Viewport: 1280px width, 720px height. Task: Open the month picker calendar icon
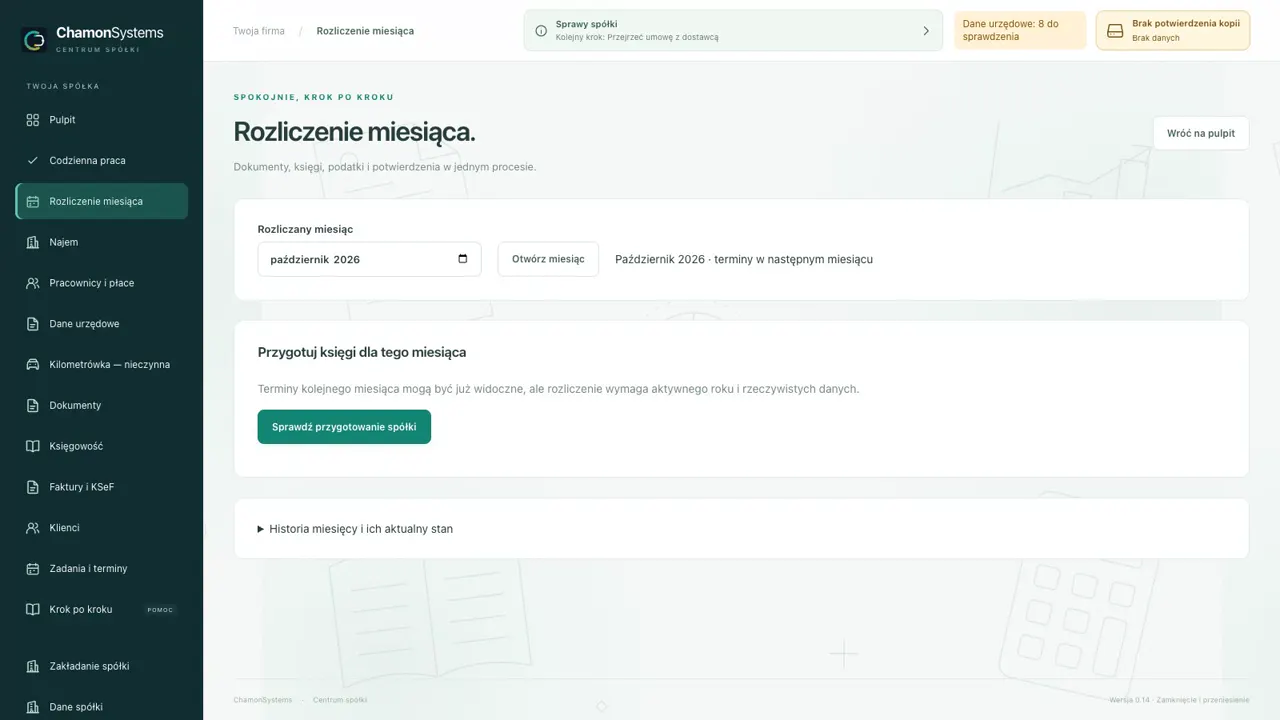tap(462, 259)
